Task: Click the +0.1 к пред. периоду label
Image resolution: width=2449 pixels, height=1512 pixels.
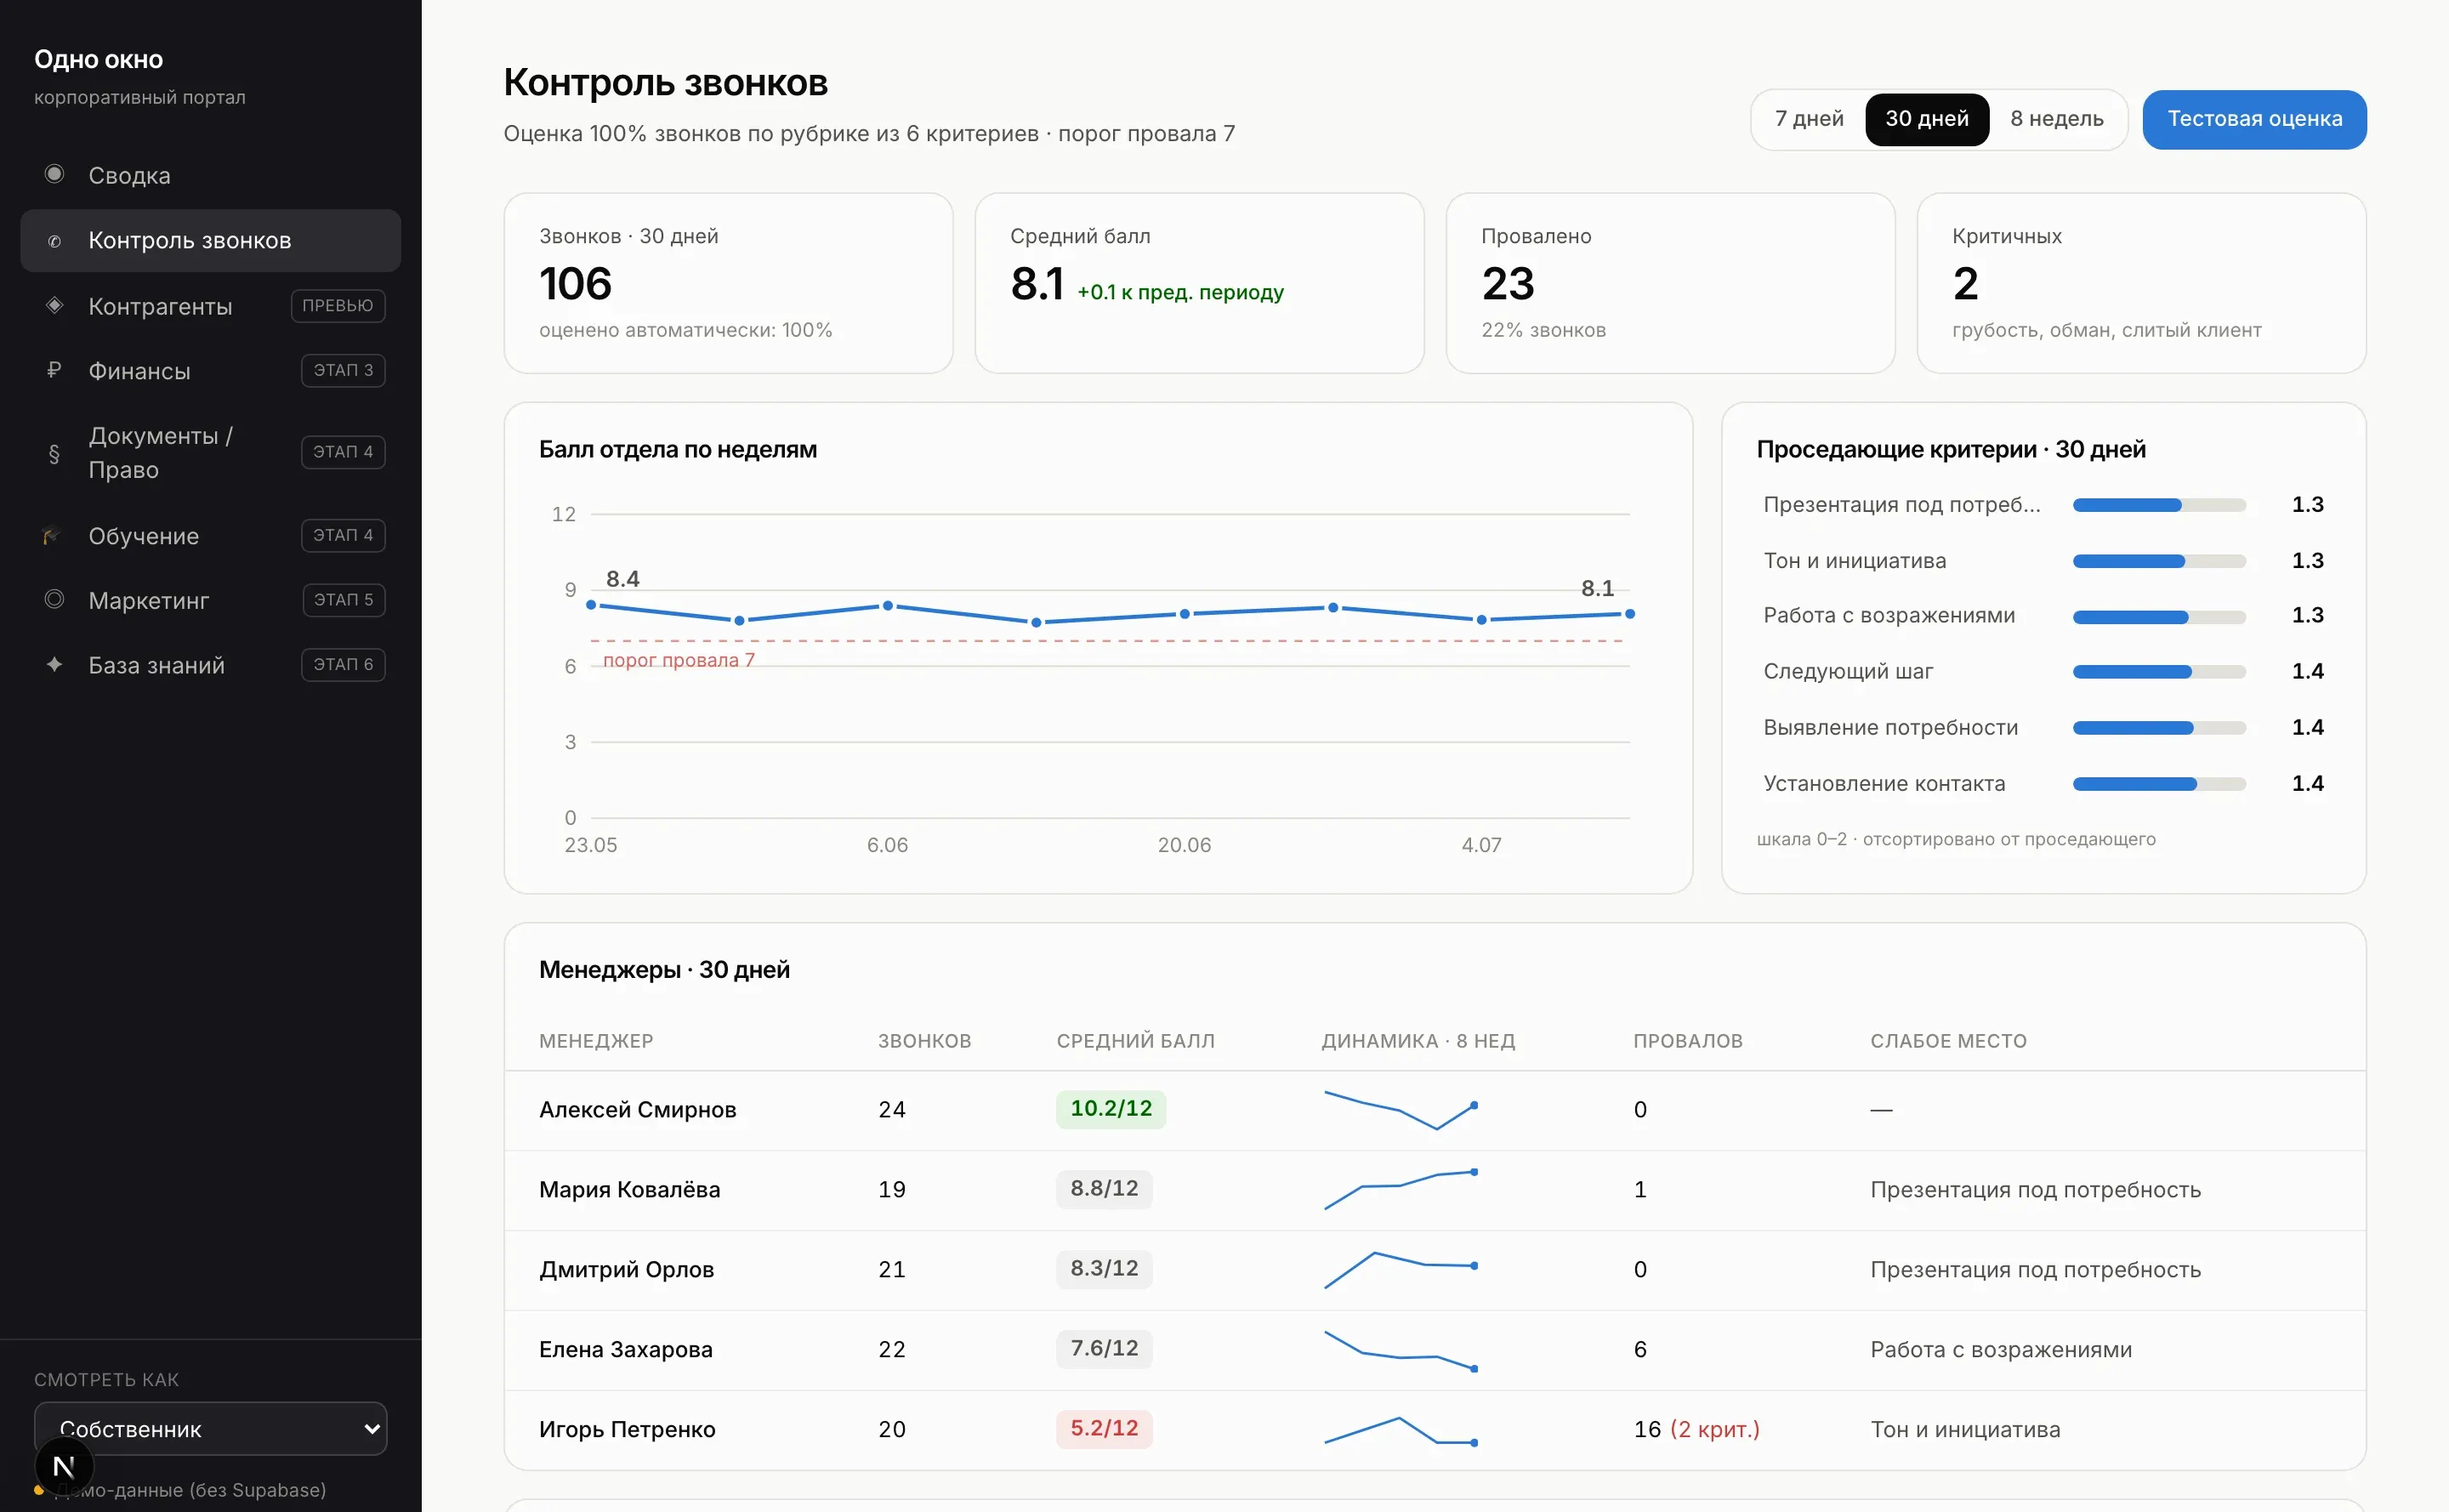Action: pos(1180,293)
